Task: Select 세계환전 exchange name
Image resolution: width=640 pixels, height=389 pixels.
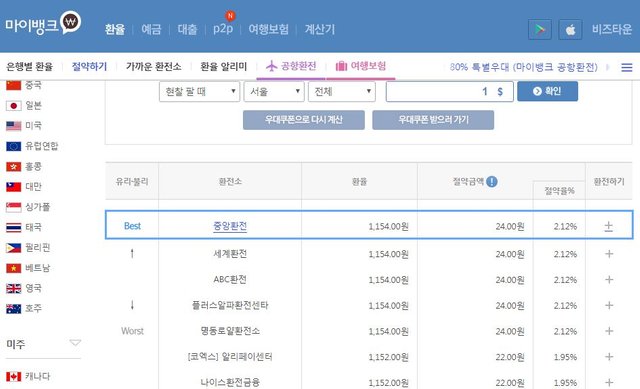Action: coord(230,254)
